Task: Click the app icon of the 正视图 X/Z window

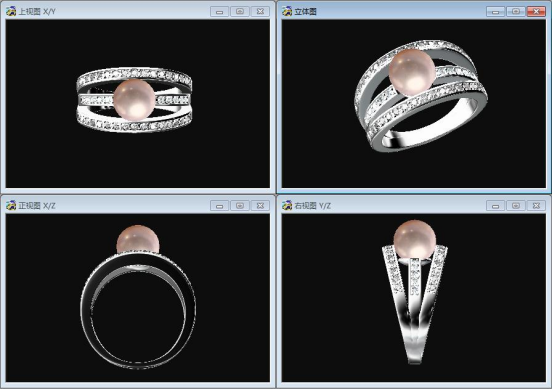Action: click(x=11, y=205)
